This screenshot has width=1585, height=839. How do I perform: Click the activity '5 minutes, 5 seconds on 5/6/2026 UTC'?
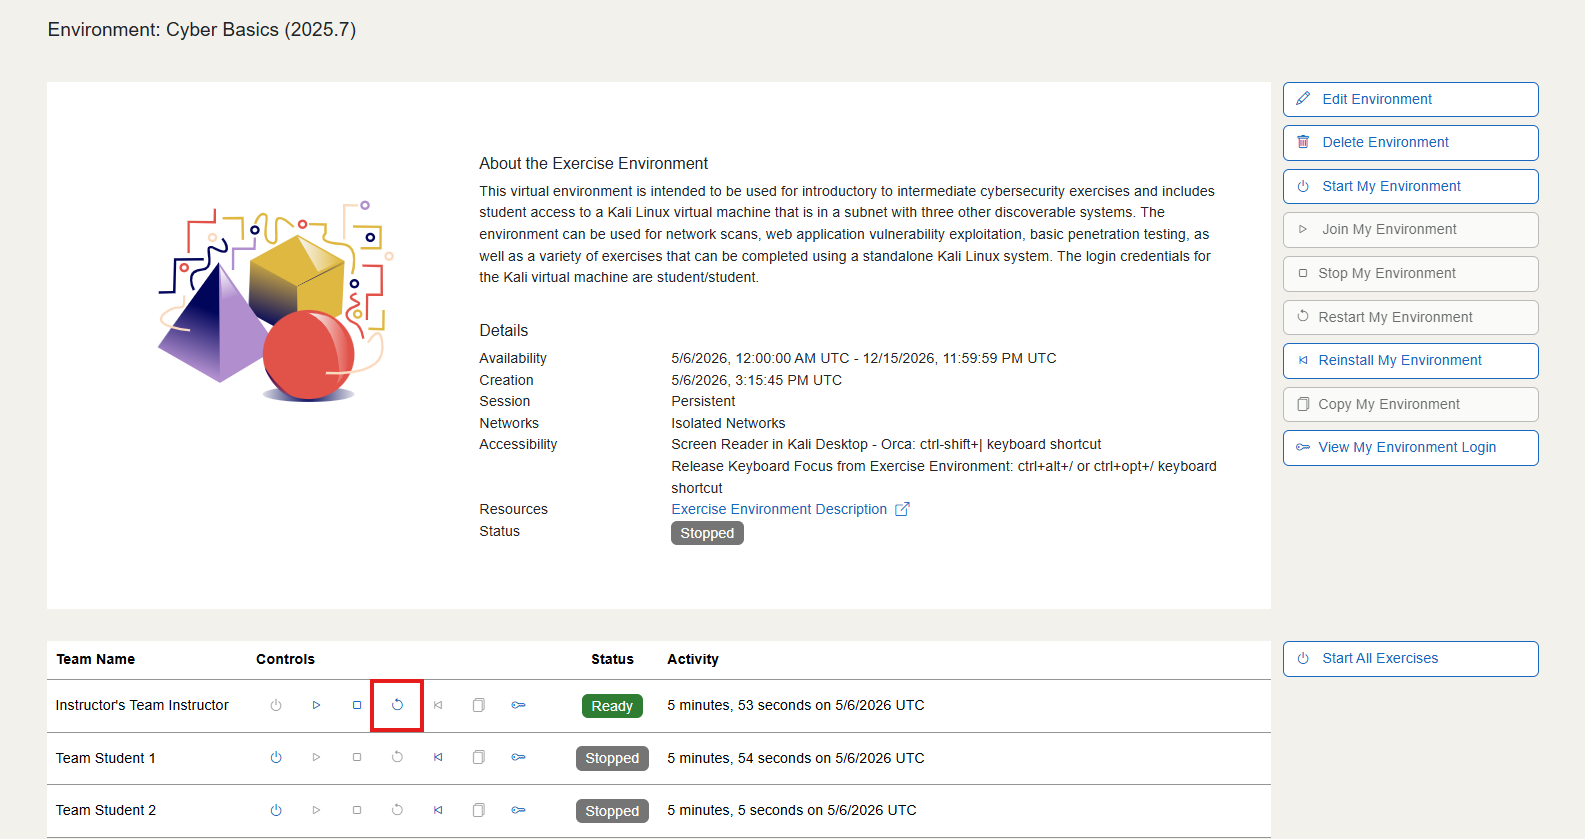(x=792, y=810)
